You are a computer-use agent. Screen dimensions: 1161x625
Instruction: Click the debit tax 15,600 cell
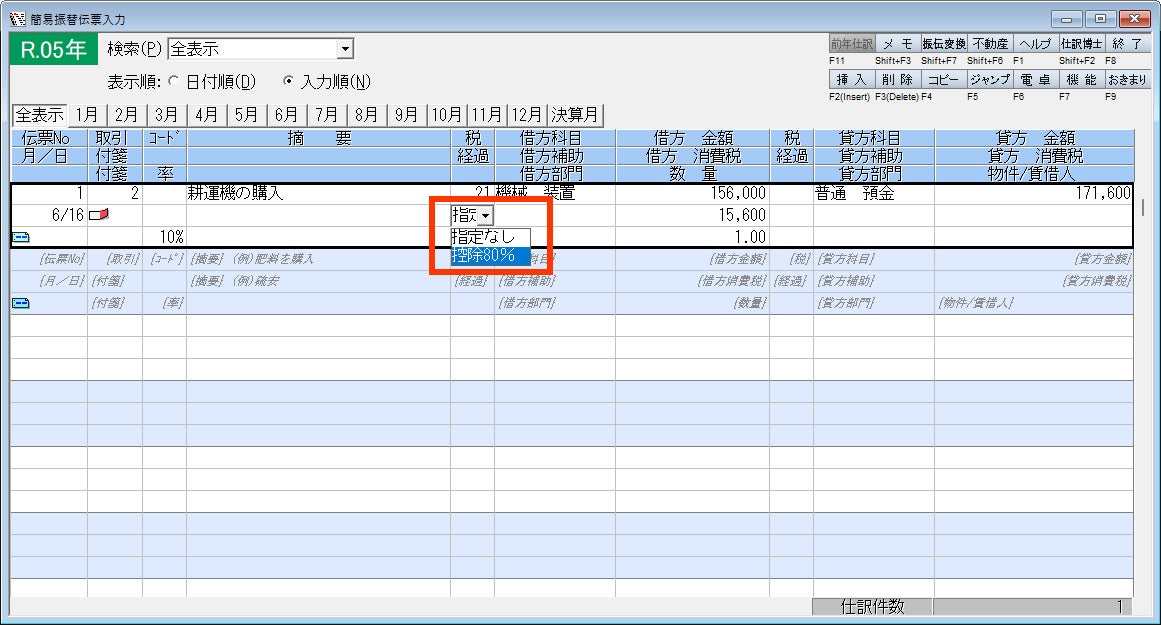[x=692, y=215]
